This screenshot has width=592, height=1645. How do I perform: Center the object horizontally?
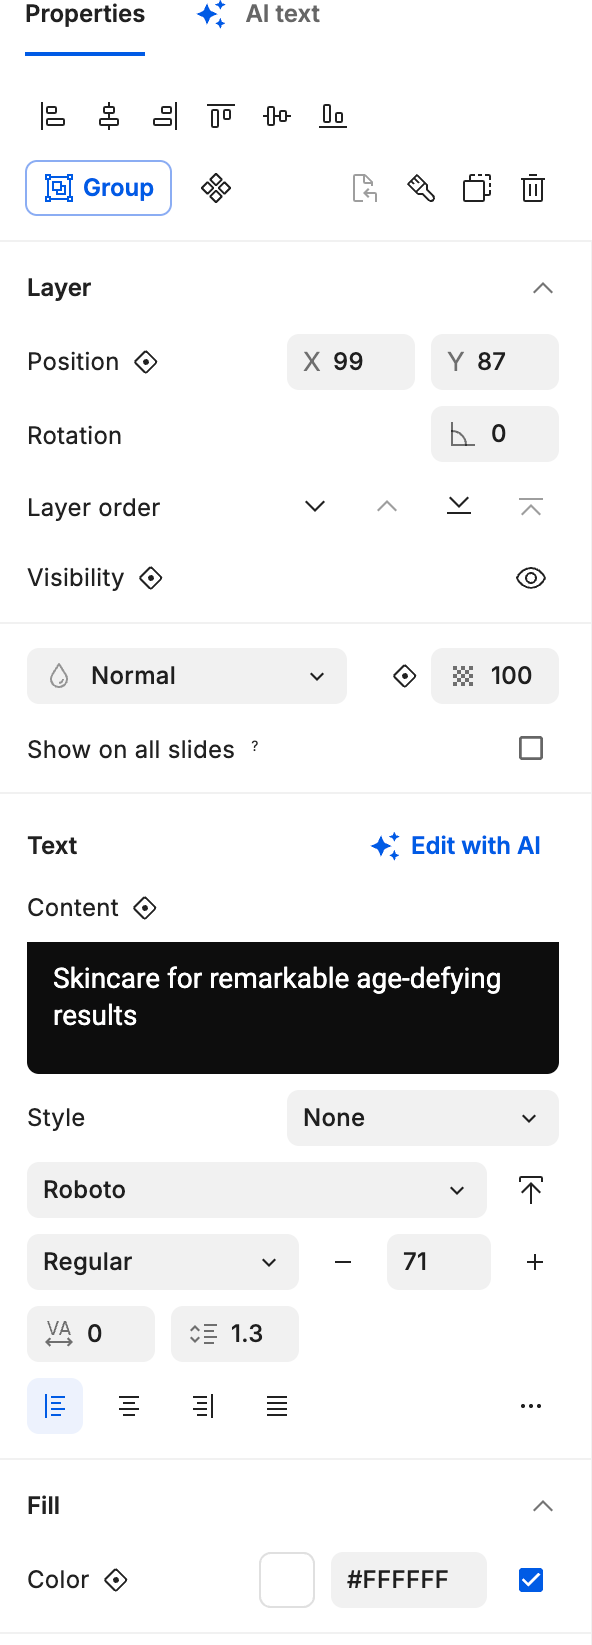tap(109, 116)
